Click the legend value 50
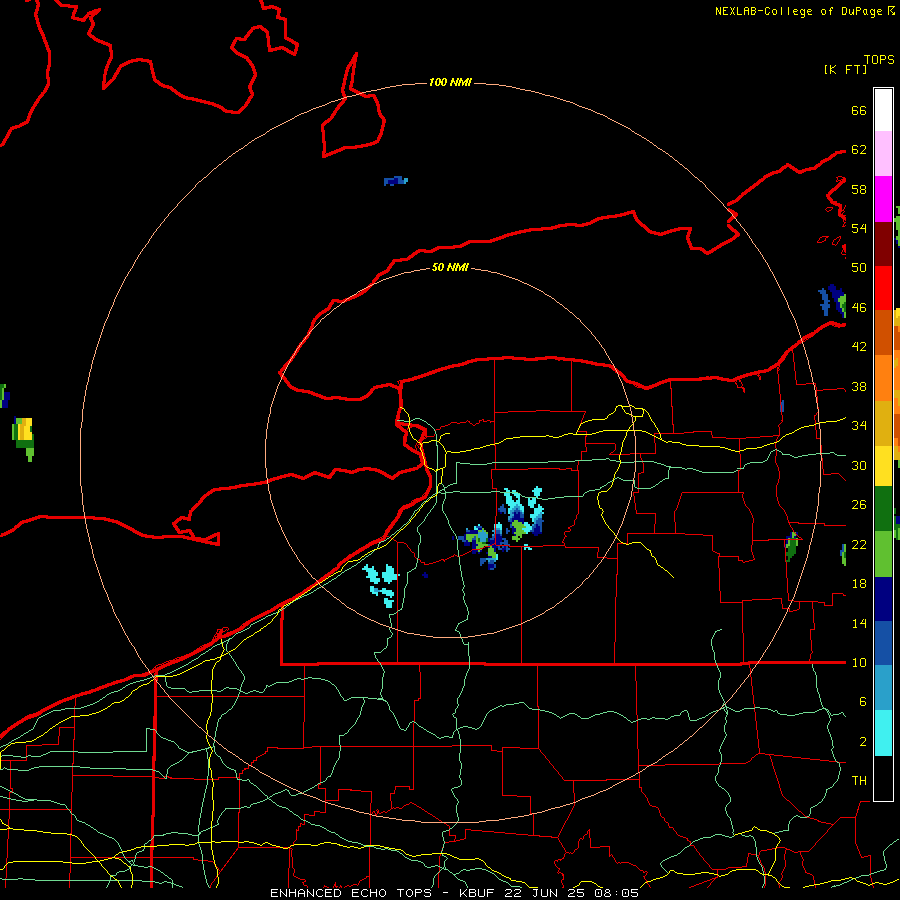The width and height of the screenshot is (900, 900). [x=859, y=267]
